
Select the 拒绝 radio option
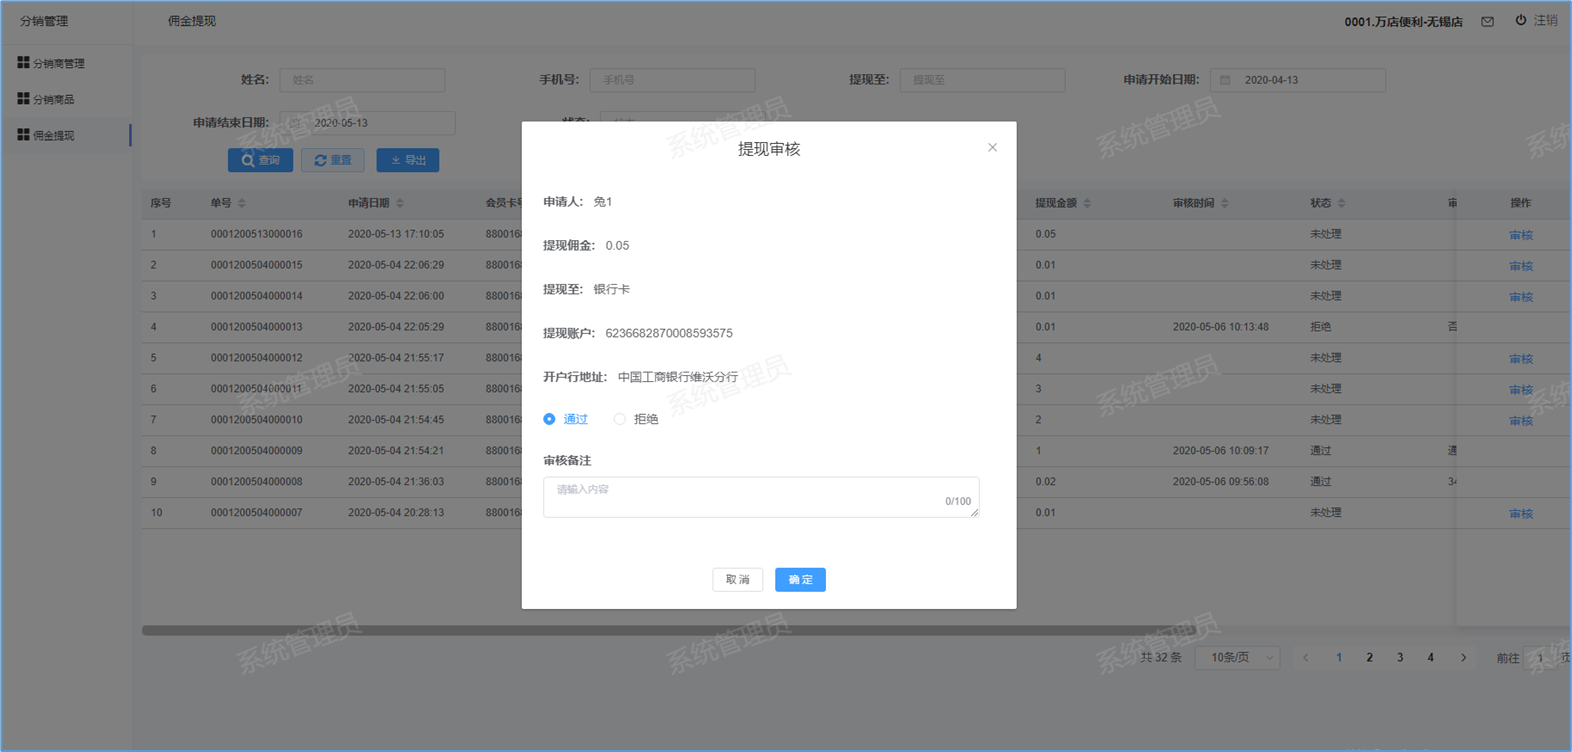tap(620, 419)
